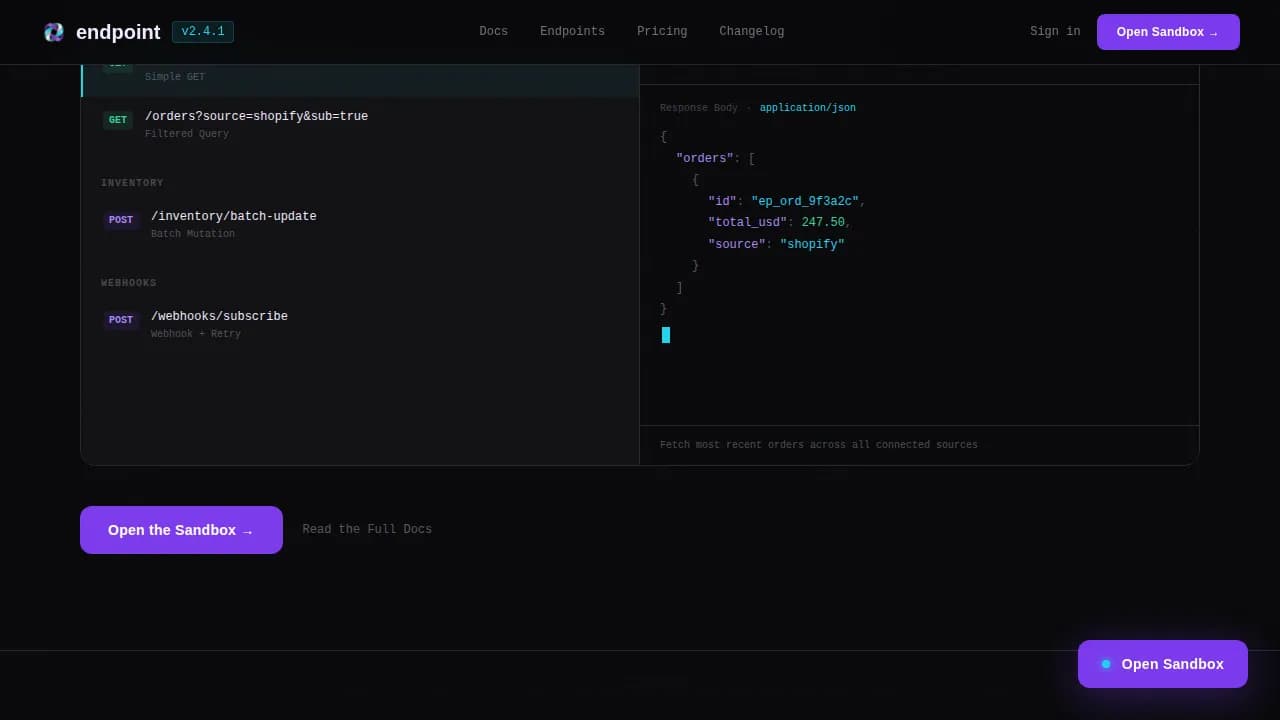
Task: Click the GET badge beside Filtered Query
Action: pyautogui.click(x=118, y=120)
